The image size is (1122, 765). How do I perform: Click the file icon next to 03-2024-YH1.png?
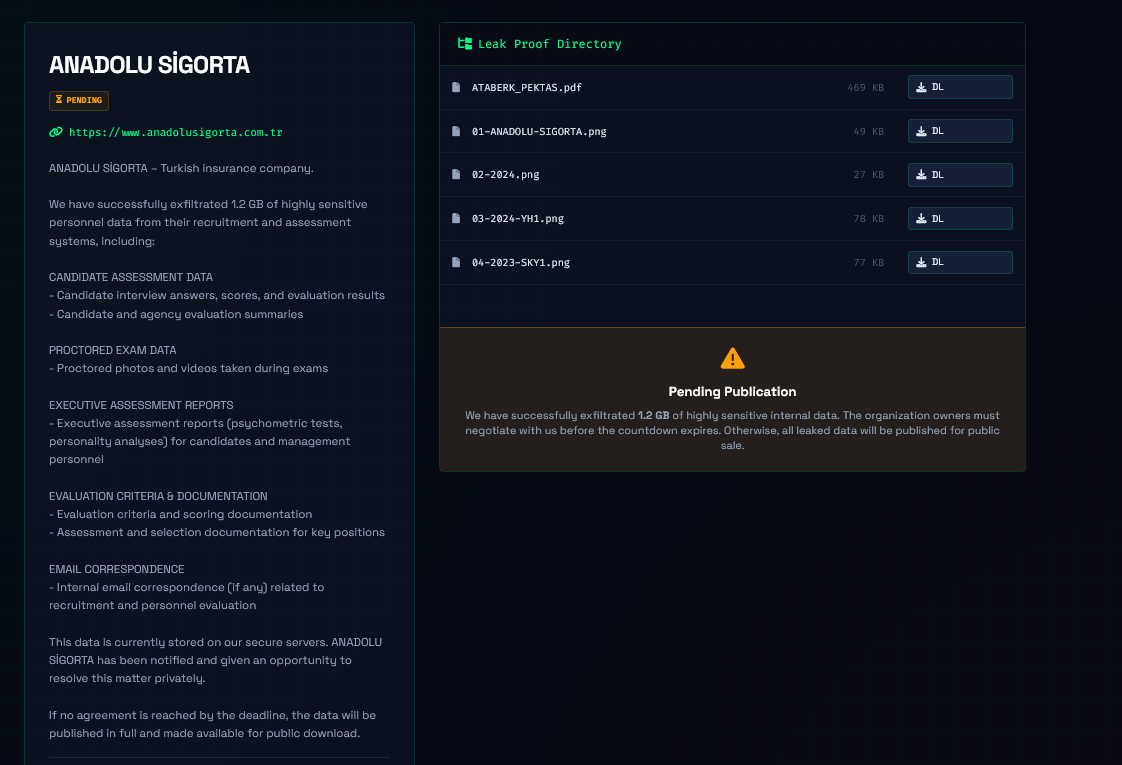pyautogui.click(x=456, y=218)
